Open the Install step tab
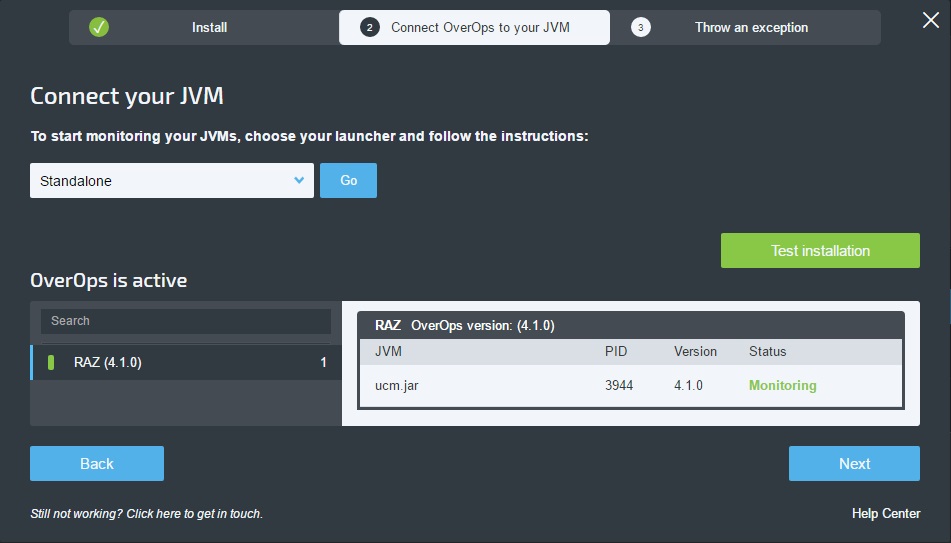The width and height of the screenshot is (951, 543). (x=204, y=27)
